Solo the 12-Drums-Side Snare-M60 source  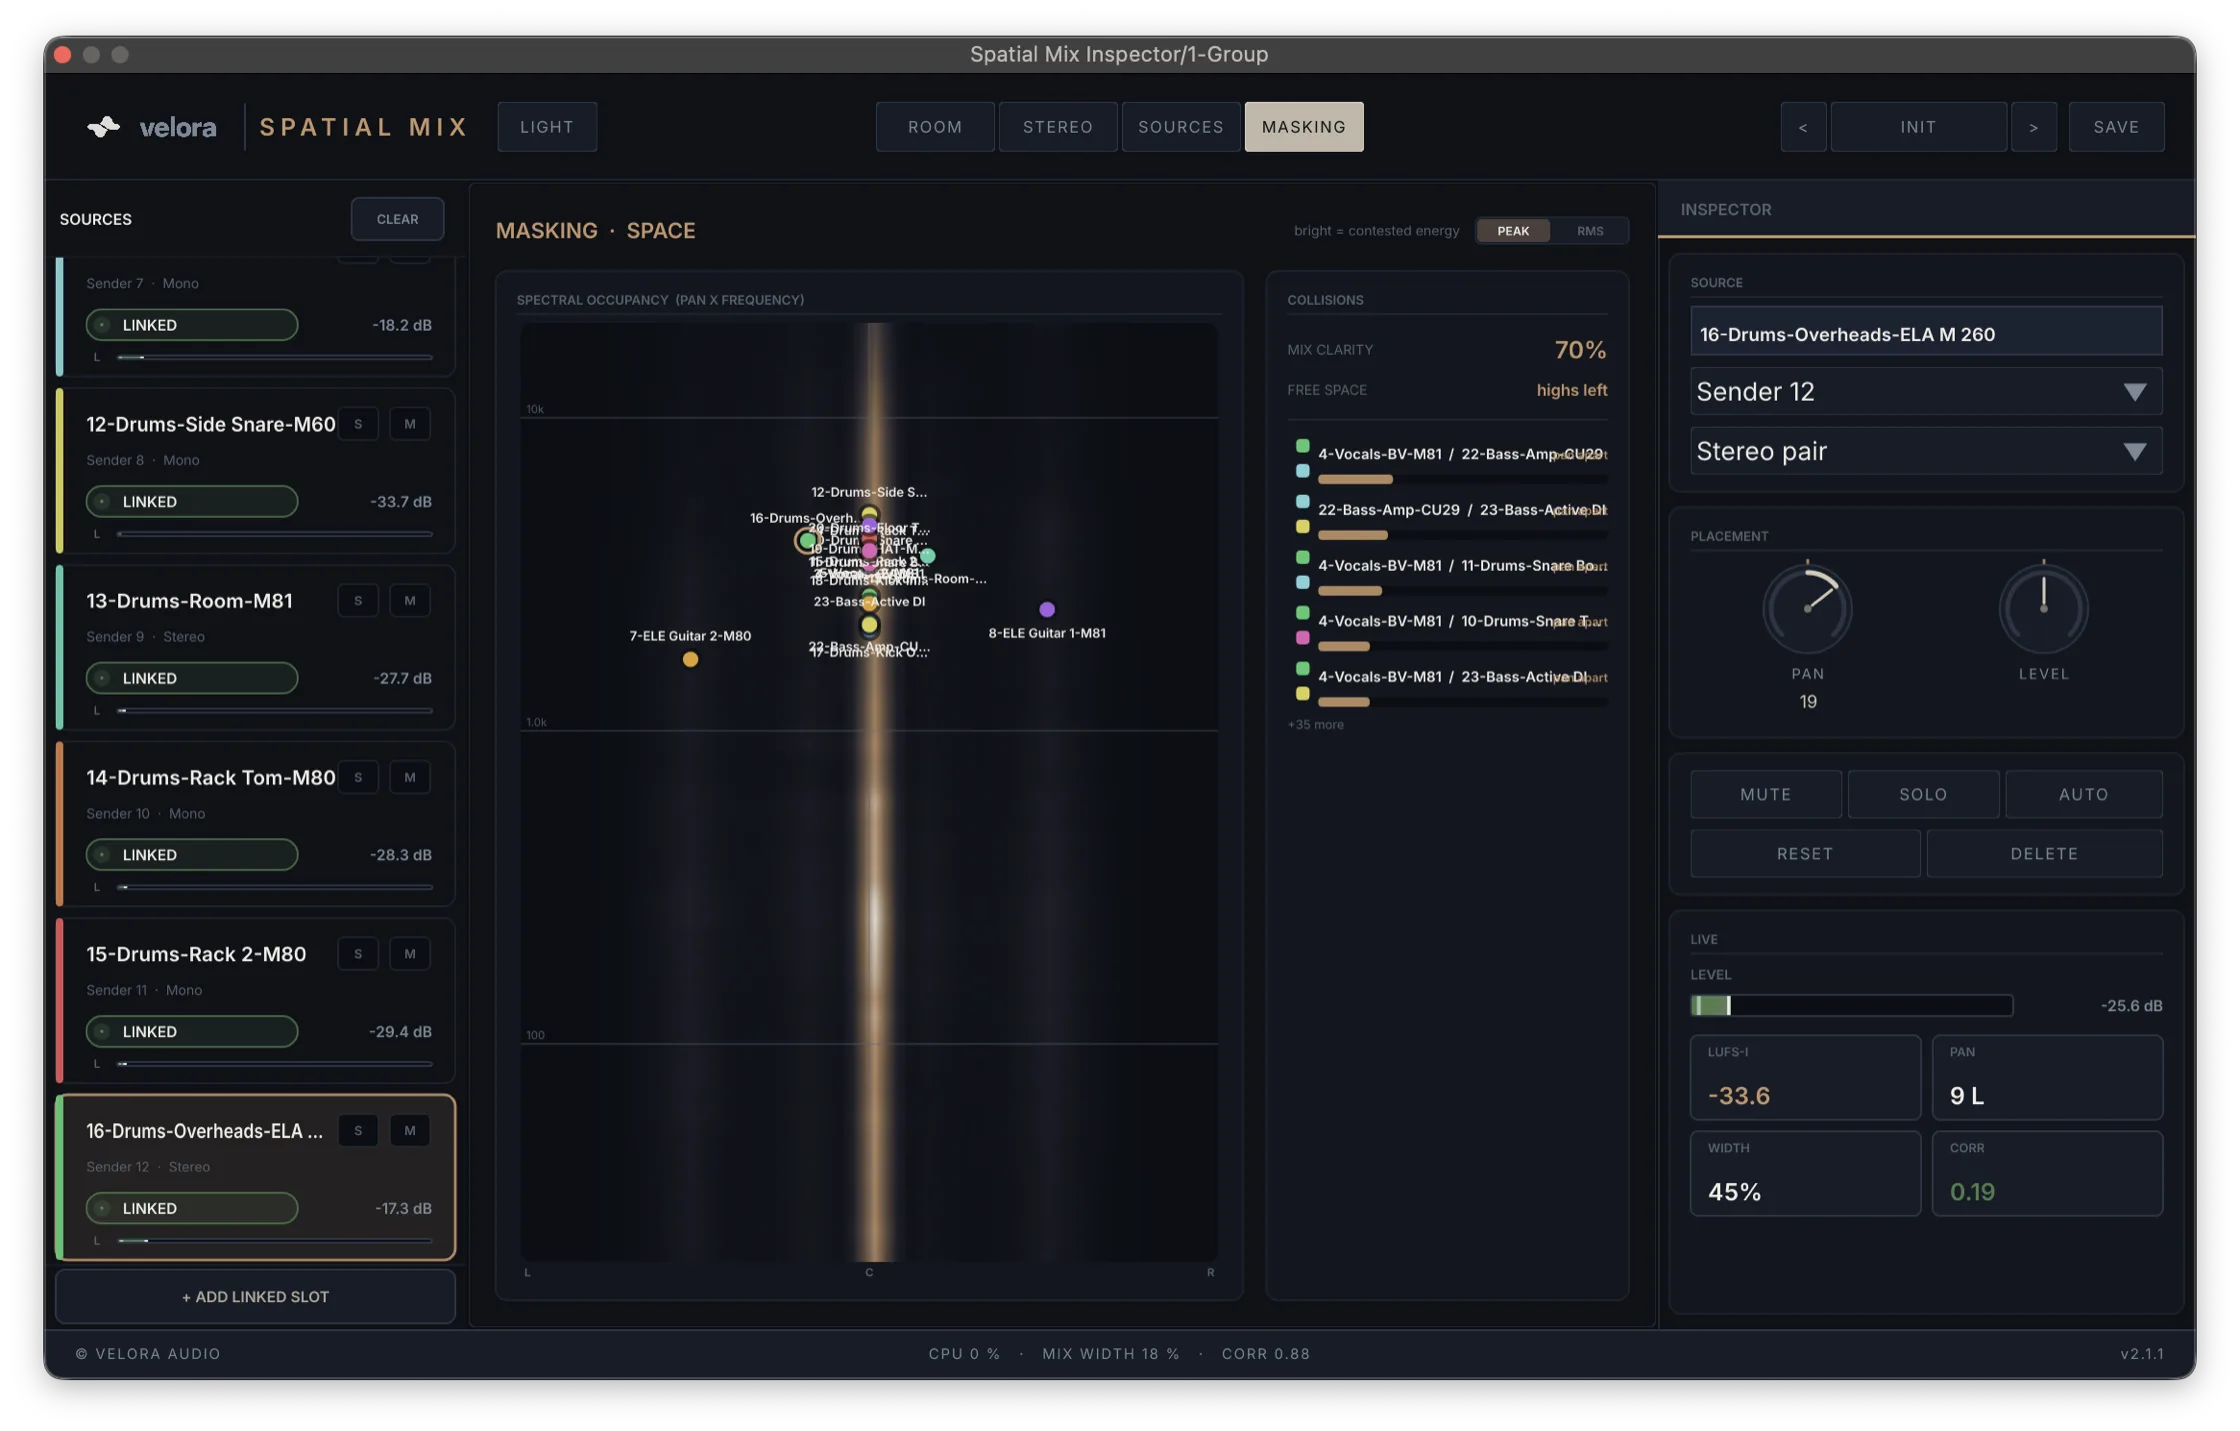point(358,424)
